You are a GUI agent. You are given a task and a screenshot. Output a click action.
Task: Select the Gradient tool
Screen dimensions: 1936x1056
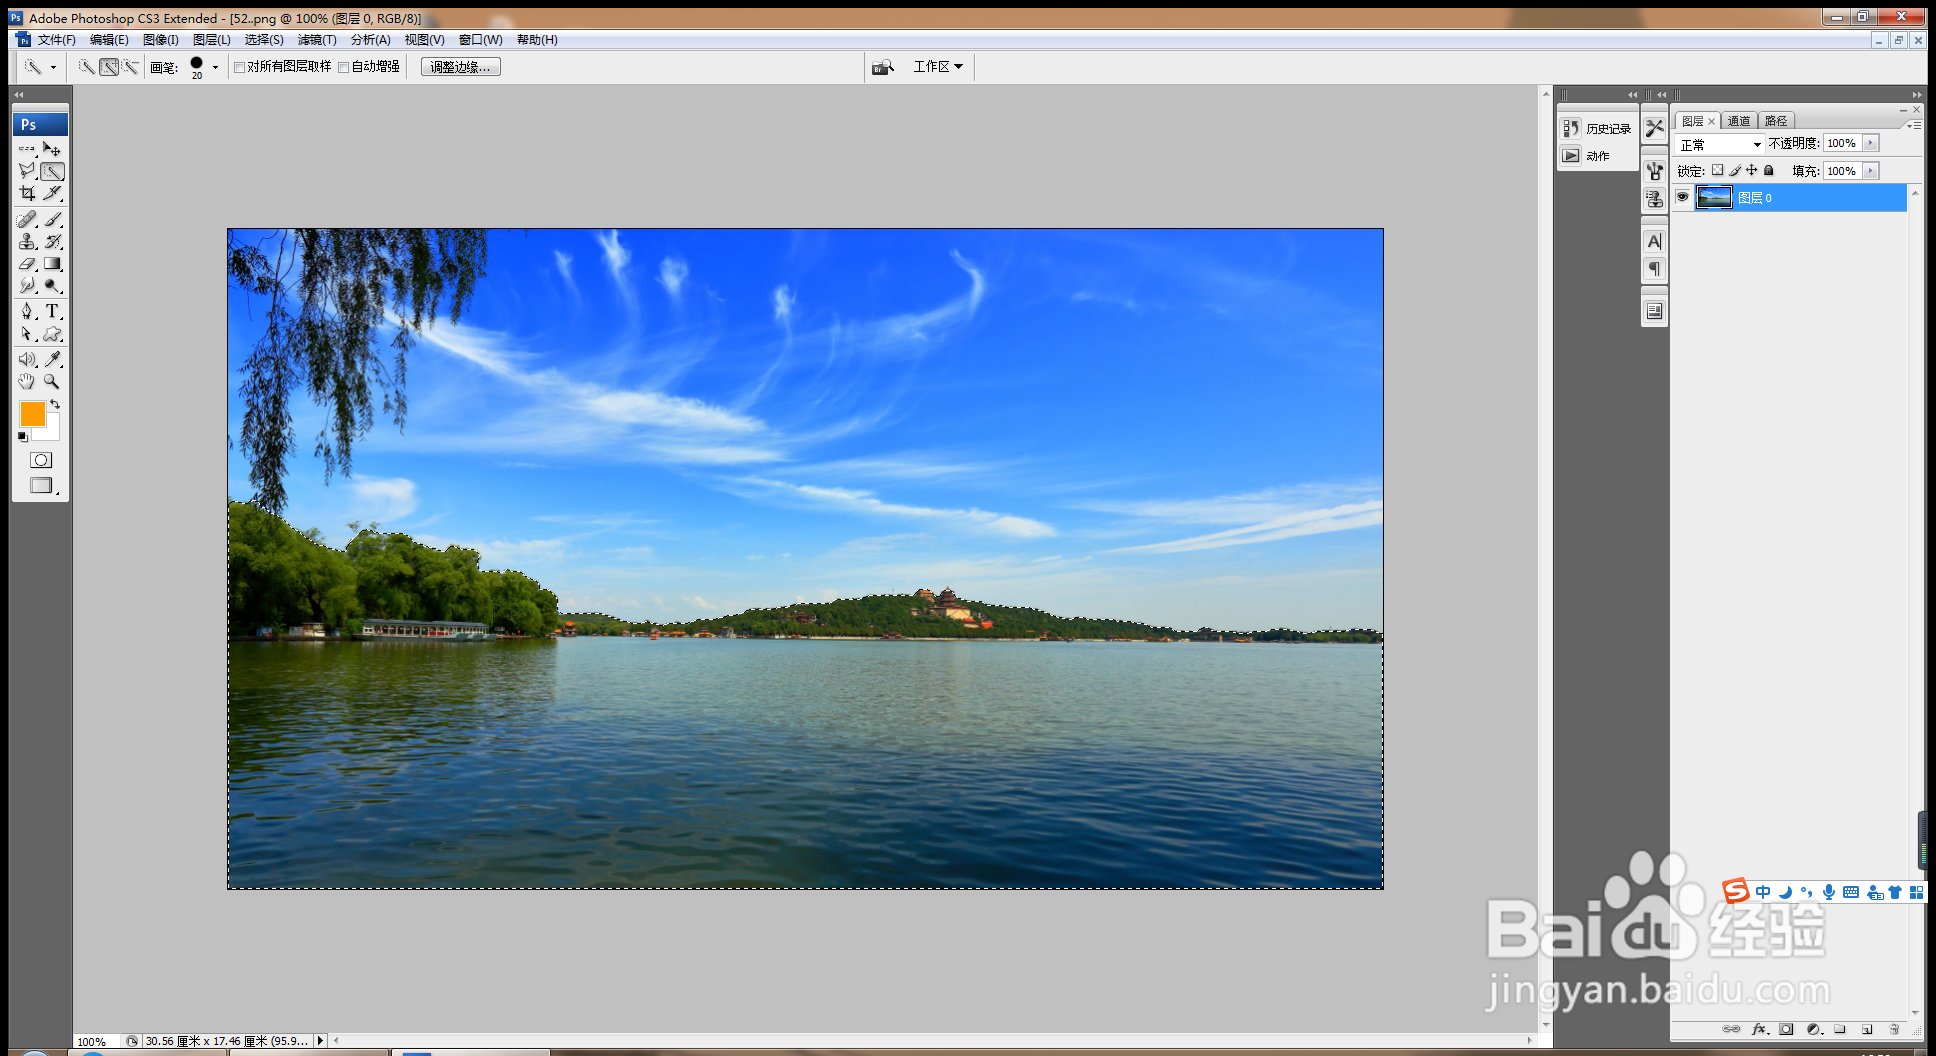point(52,264)
